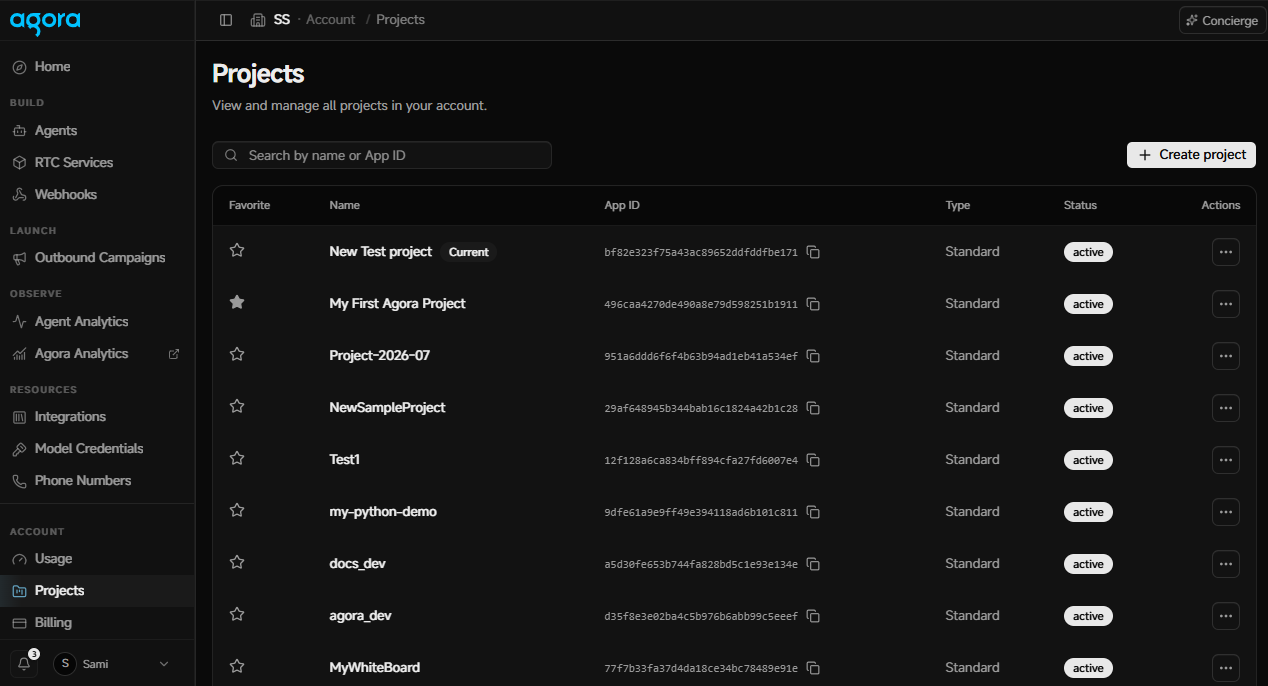Viewport: 1268px width, 686px height.
Task: Open Webhooks in sidebar
Action: click(x=97, y=195)
